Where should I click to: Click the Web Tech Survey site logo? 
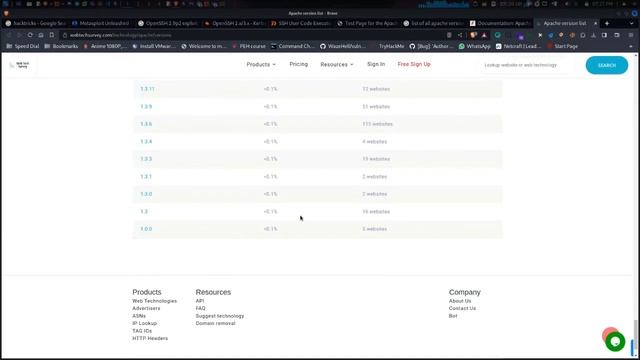coord(20,65)
